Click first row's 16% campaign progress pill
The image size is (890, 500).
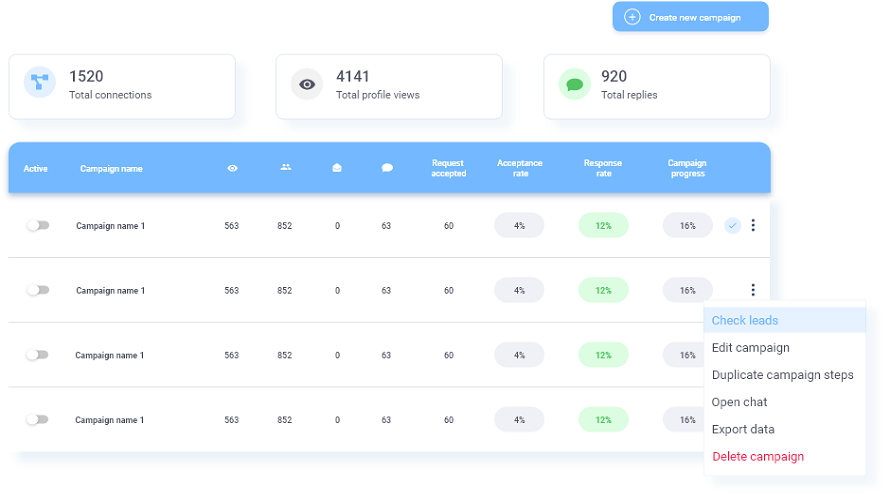pyautogui.click(x=687, y=225)
